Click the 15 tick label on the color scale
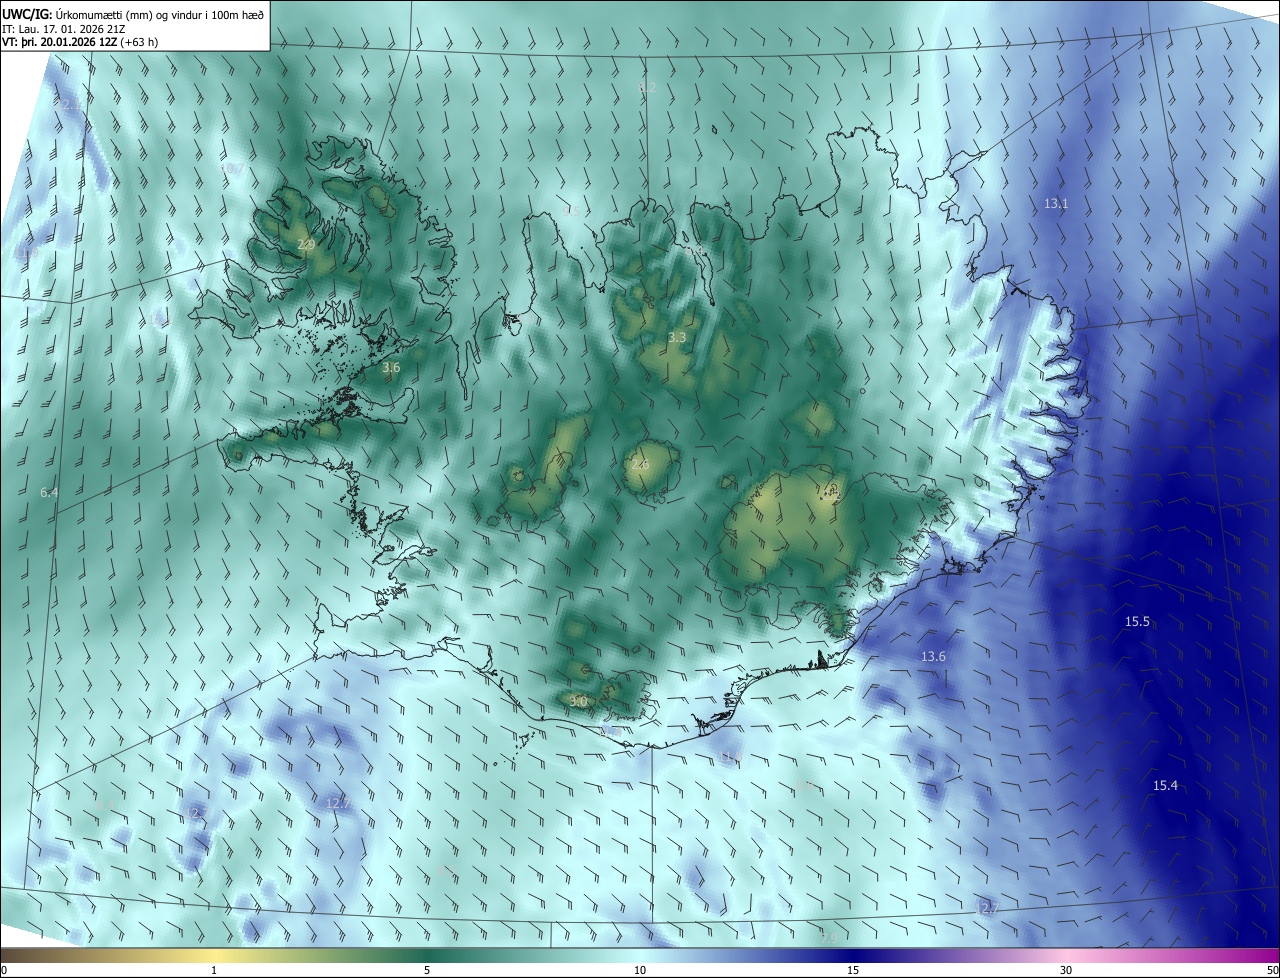 [x=853, y=970]
